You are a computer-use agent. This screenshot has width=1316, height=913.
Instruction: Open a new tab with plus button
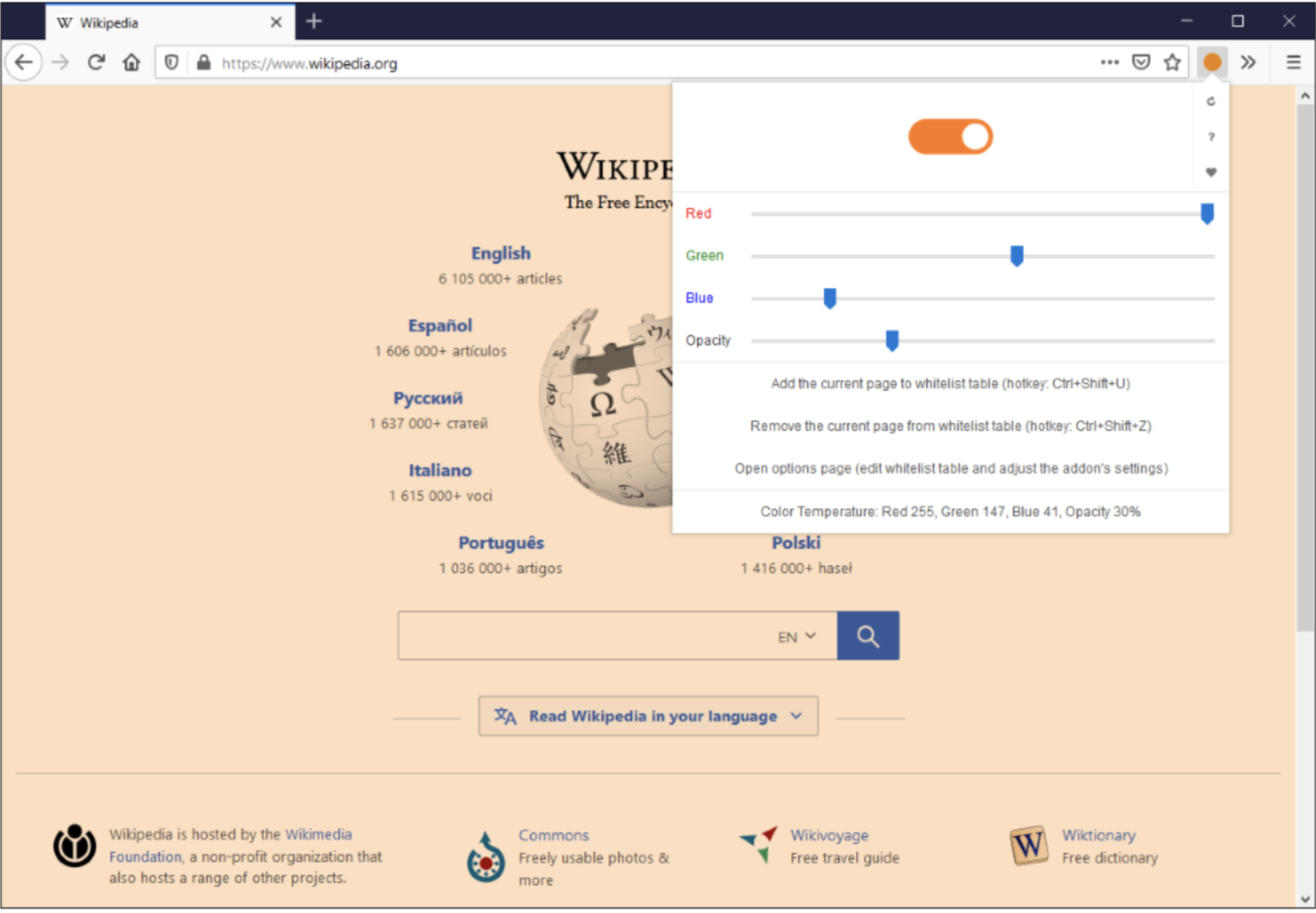[314, 21]
